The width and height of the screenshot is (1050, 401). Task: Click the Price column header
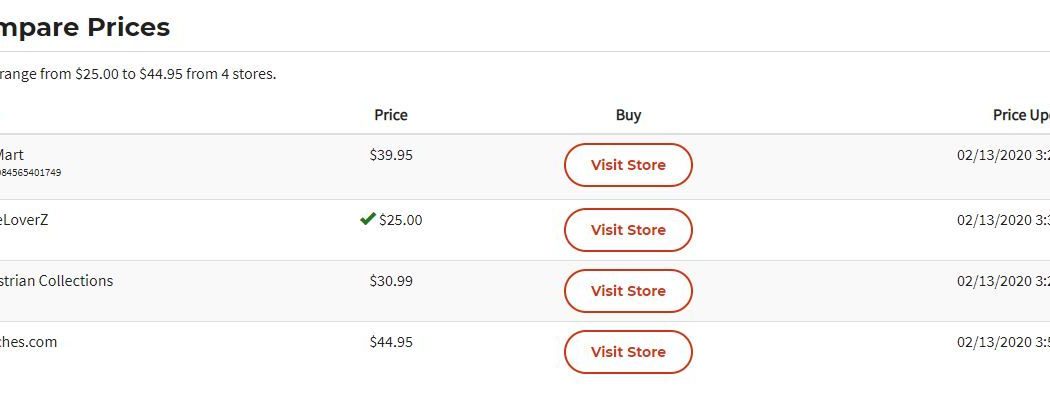[391, 115]
